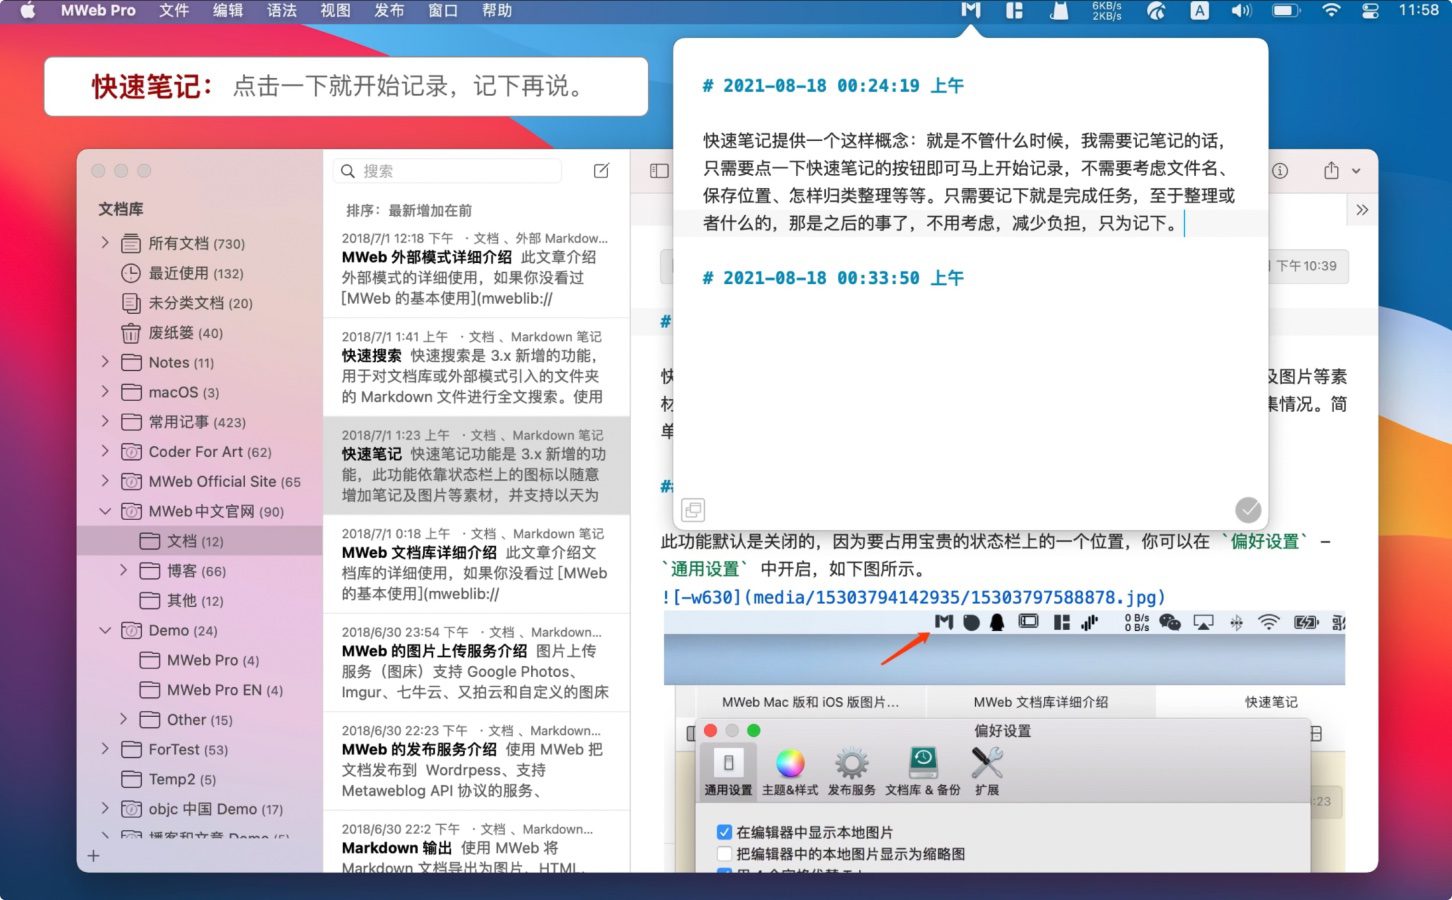This screenshot has height=900, width=1452.
Task: Toggle the sidebar layout icon in toolbar
Action: [659, 171]
